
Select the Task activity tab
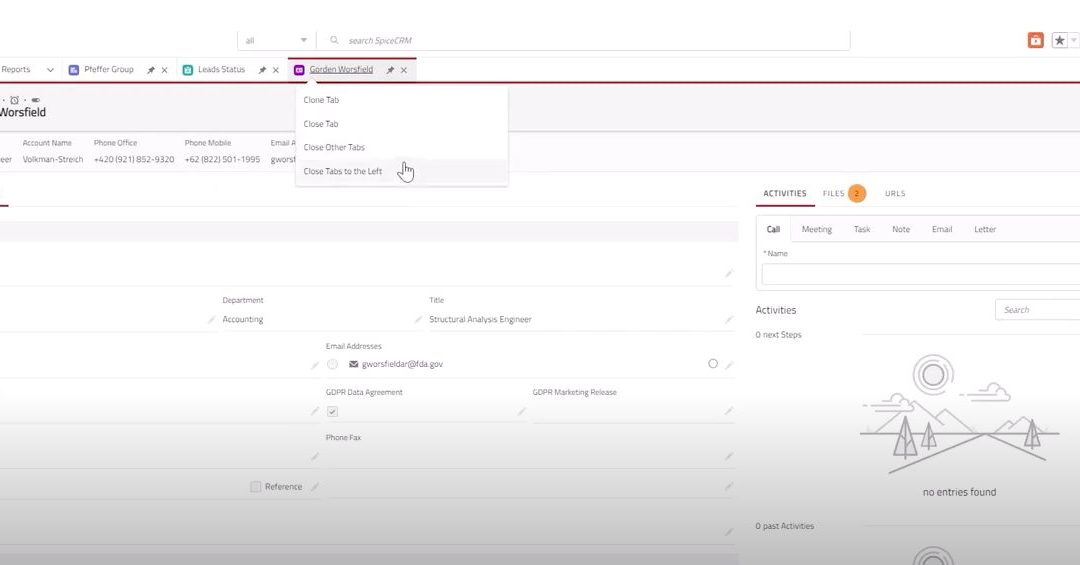coord(862,229)
